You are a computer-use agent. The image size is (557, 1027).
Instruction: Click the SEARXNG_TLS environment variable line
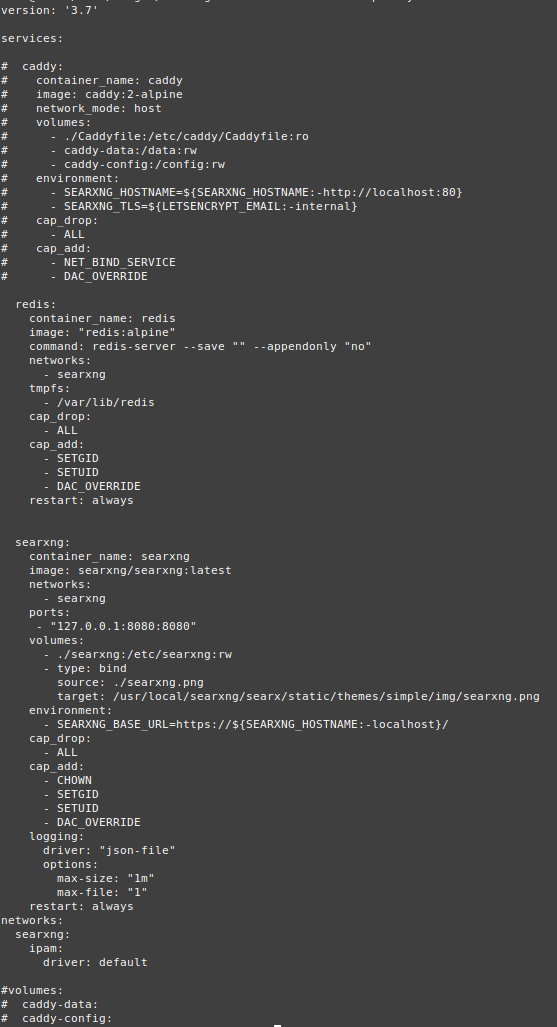[210, 206]
